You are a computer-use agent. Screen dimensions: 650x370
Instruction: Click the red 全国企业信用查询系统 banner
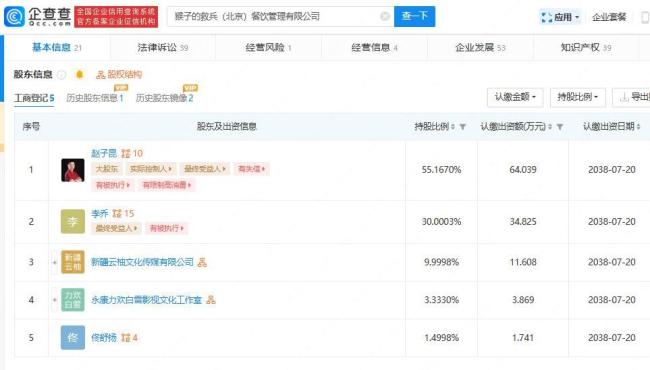(x=116, y=17)
